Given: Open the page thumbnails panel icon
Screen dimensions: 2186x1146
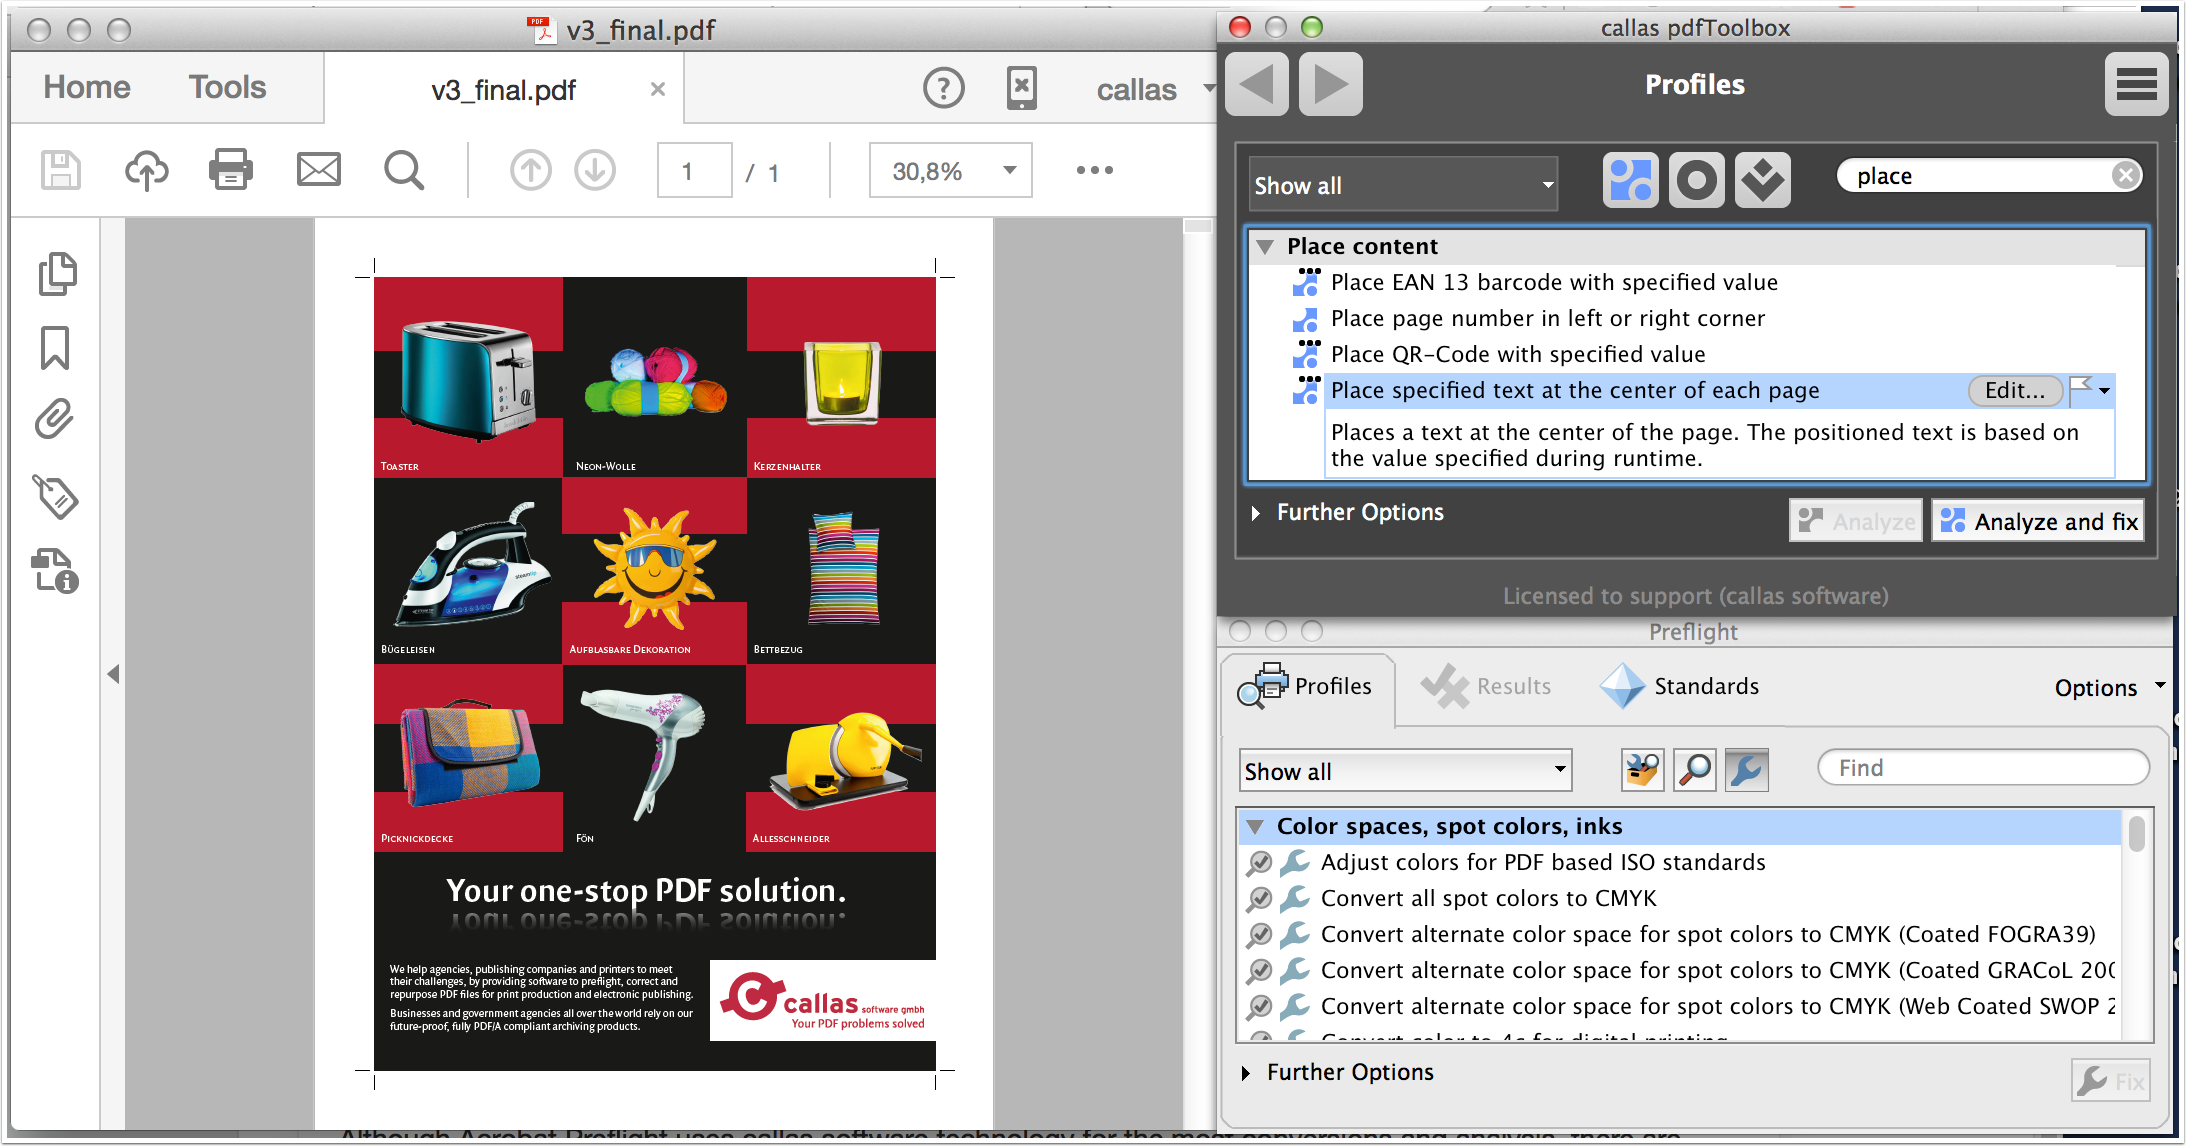Looking at the screenshot, I should click(57, 274).
